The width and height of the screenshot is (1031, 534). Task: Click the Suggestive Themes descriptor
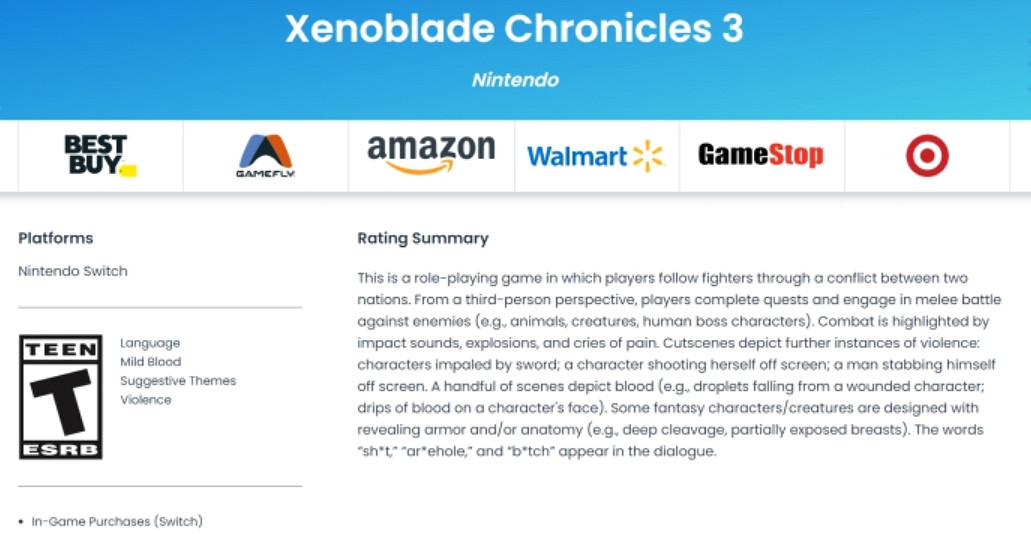(178, 381)
